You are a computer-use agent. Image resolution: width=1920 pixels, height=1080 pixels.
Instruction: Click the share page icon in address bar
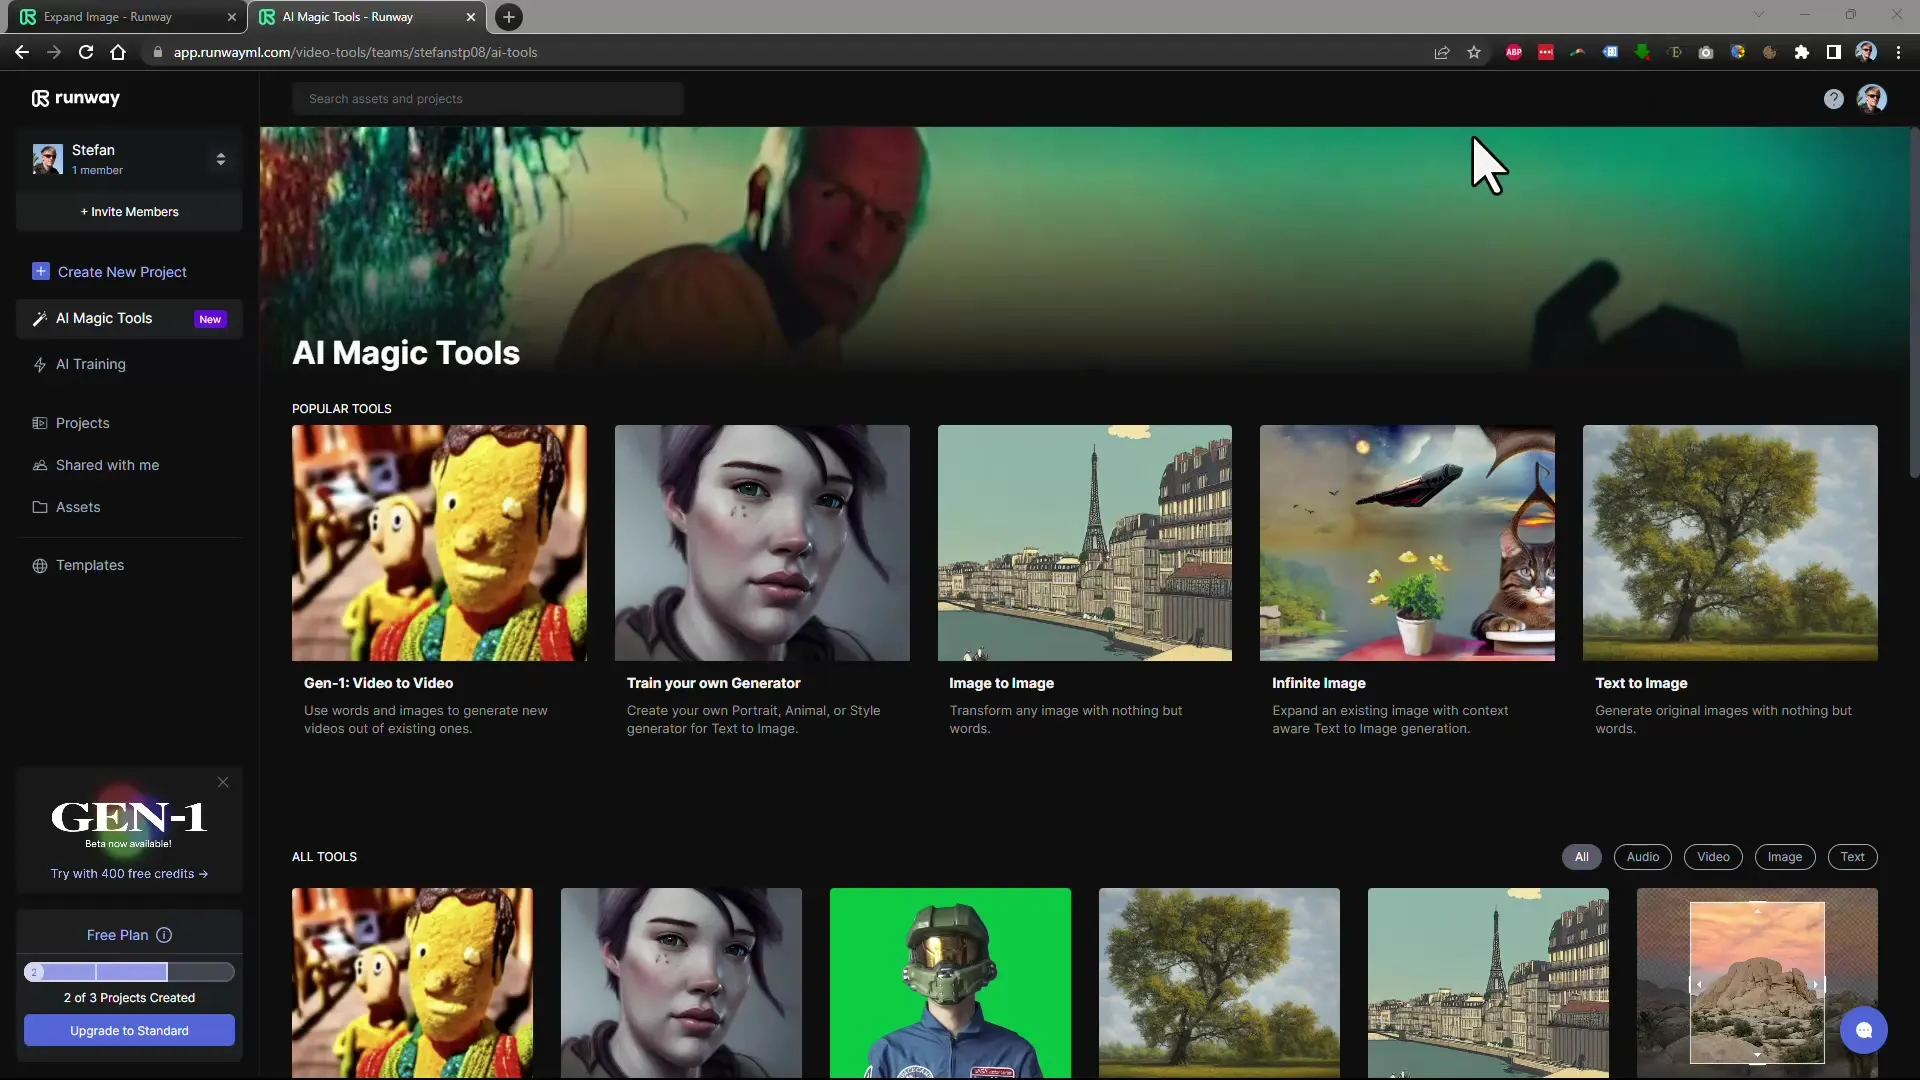pyautogui.click(x=1442, y=52)
